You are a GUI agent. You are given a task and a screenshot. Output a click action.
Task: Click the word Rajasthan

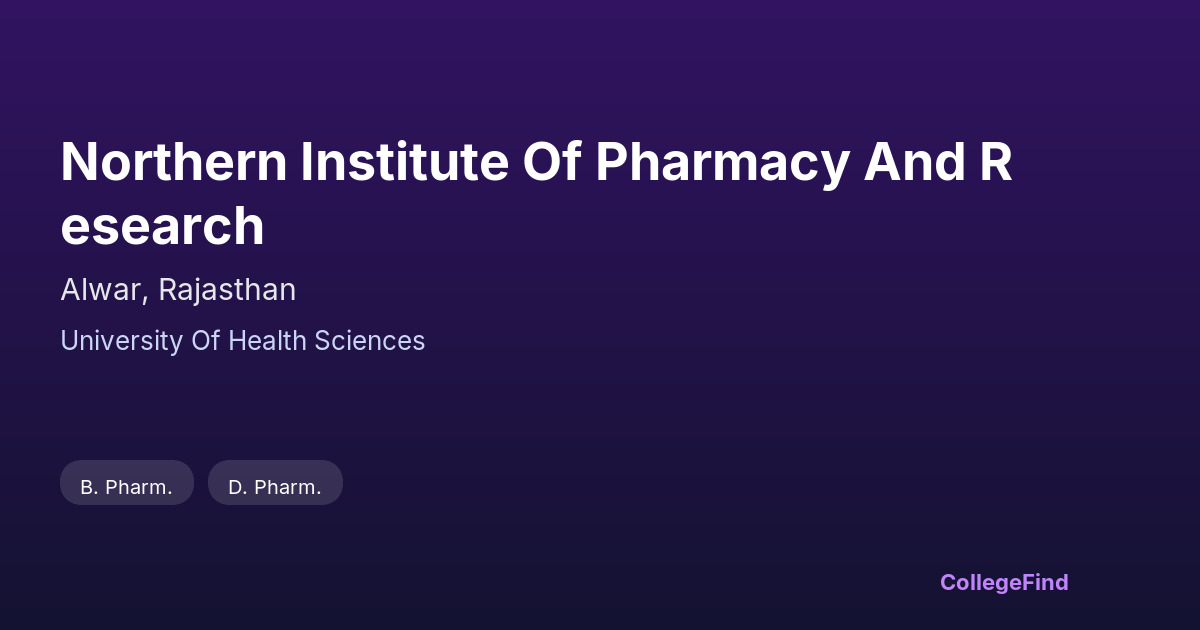point(227,290)
